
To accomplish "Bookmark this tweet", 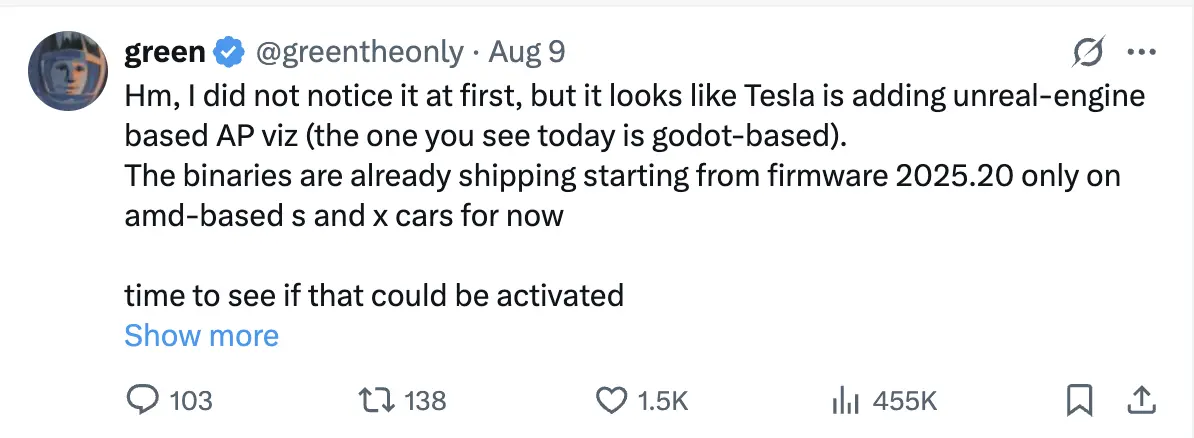I will tap(1079, 401).
